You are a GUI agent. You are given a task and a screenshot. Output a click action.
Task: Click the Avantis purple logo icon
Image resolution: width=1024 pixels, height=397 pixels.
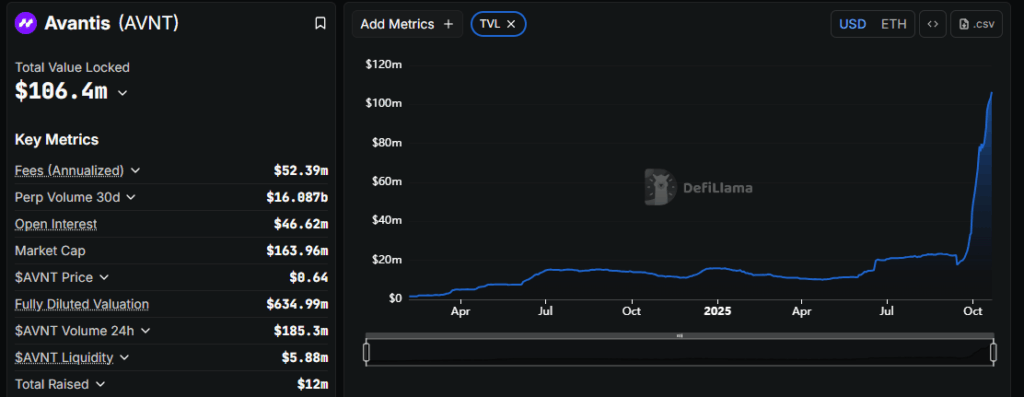click(26, 24)
